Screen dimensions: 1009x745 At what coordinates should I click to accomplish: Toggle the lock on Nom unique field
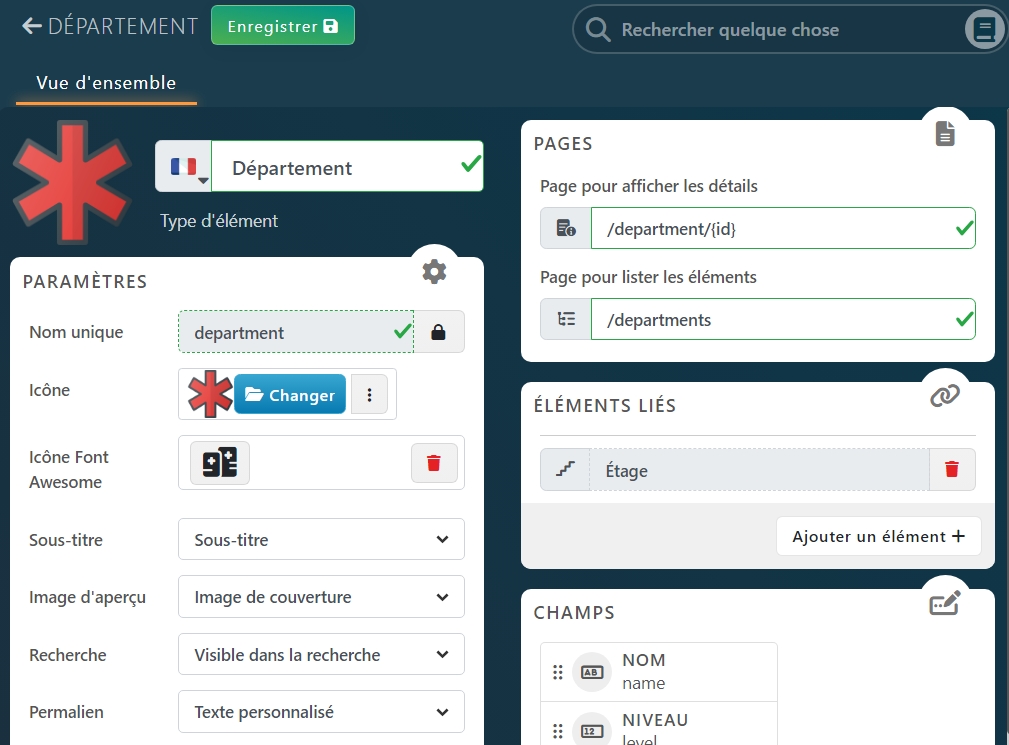click(438, 333)
